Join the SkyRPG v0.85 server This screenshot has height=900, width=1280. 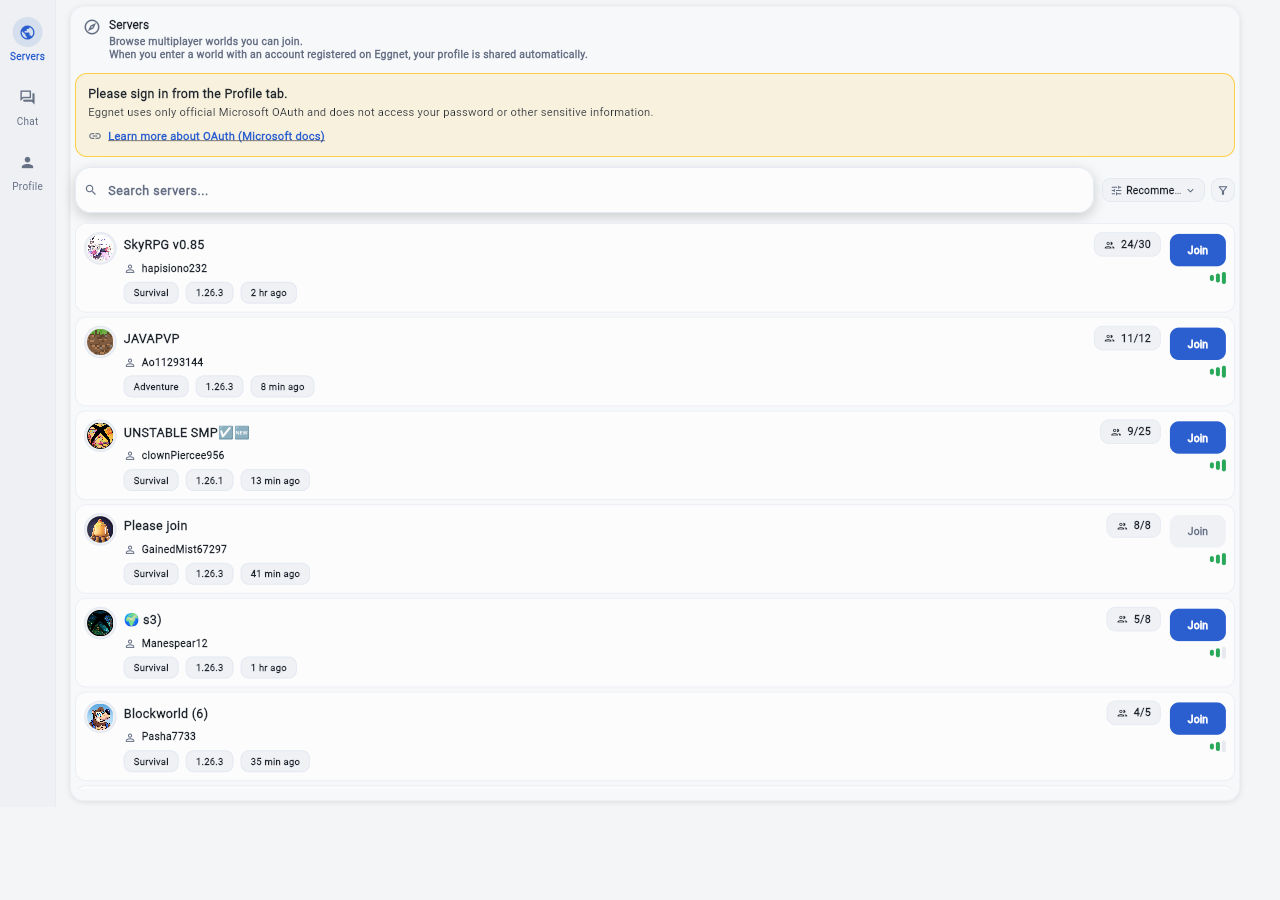click(1197, 250)
